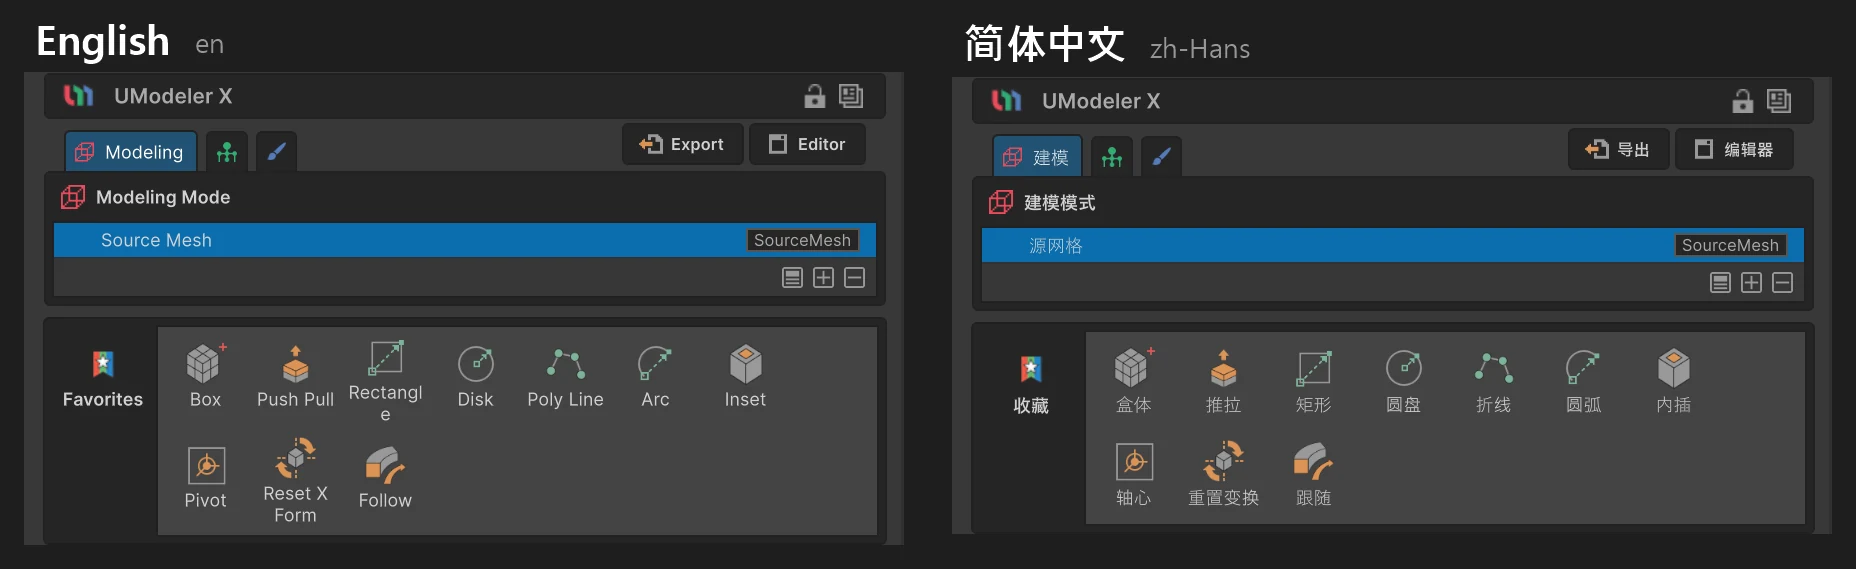Select the Pivot tool in the English panel
This screenshot has height=569, width=1856.
(205, 478)
